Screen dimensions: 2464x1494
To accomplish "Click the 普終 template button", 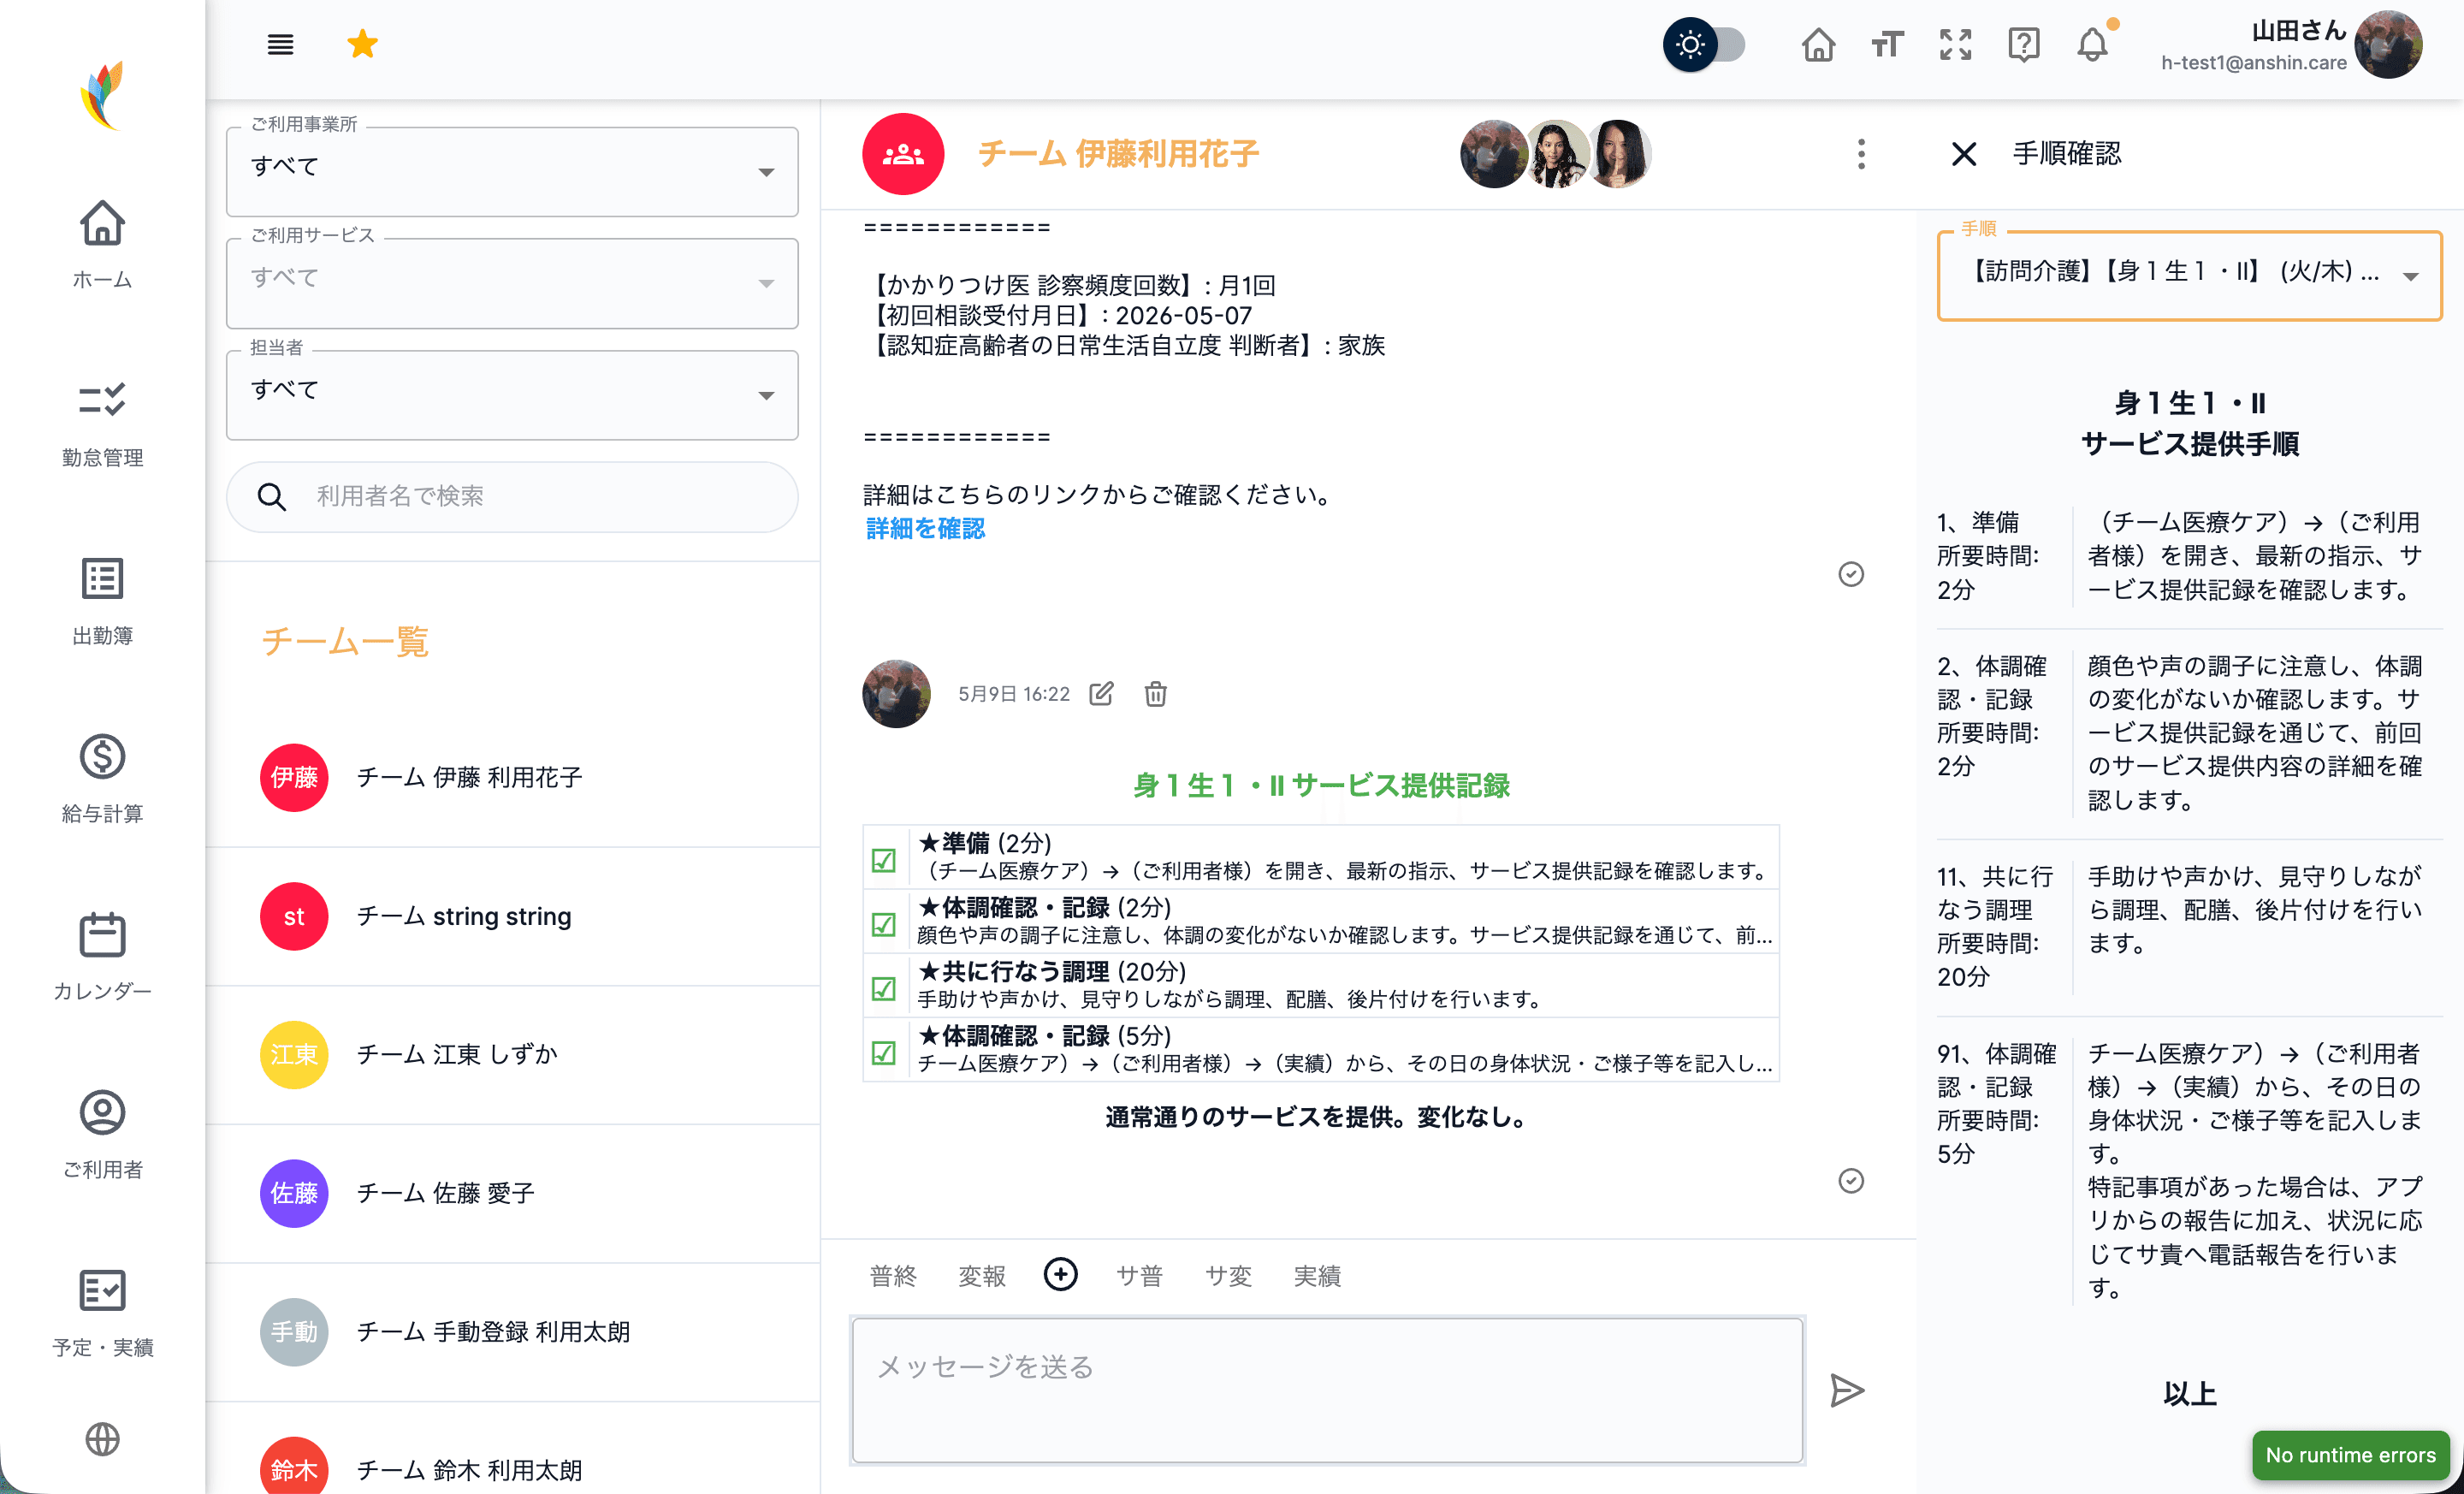I will (893, 1276).
